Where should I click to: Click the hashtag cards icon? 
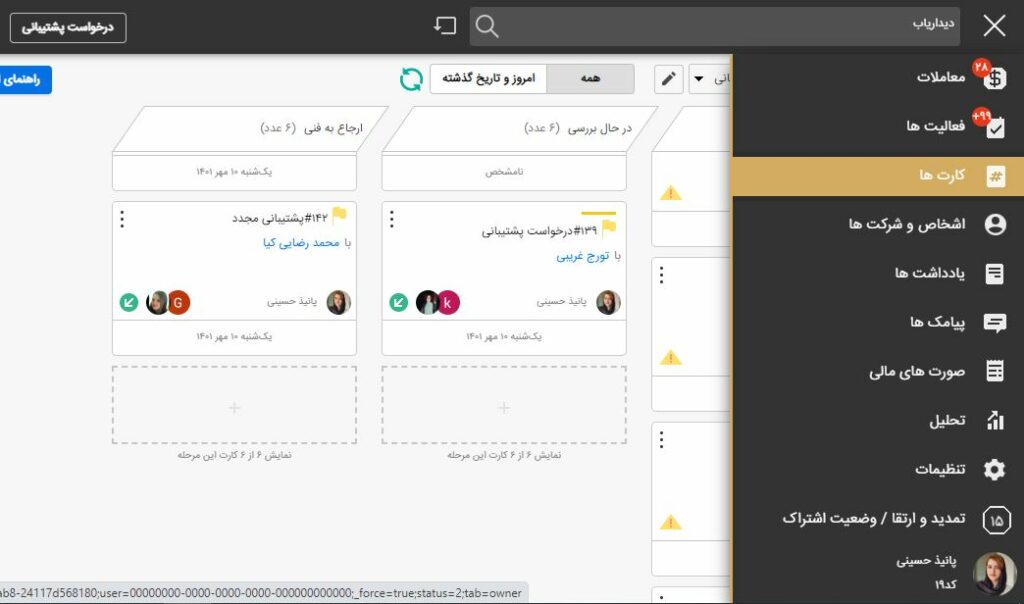click(x=995, y=176)
